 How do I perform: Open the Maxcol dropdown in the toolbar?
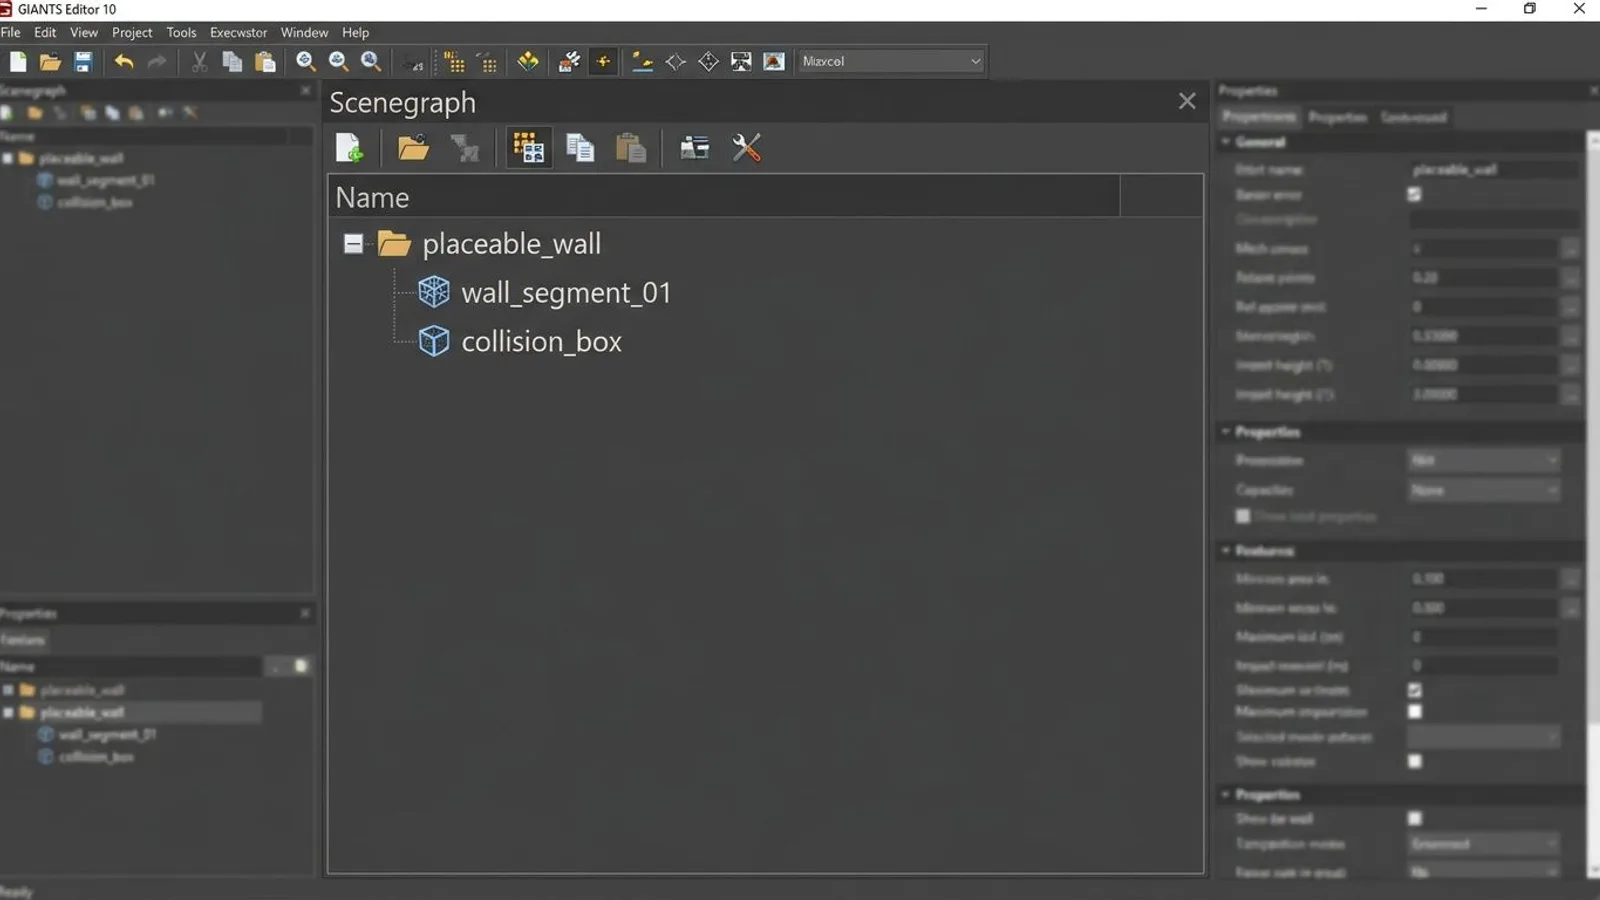[891, 62]
